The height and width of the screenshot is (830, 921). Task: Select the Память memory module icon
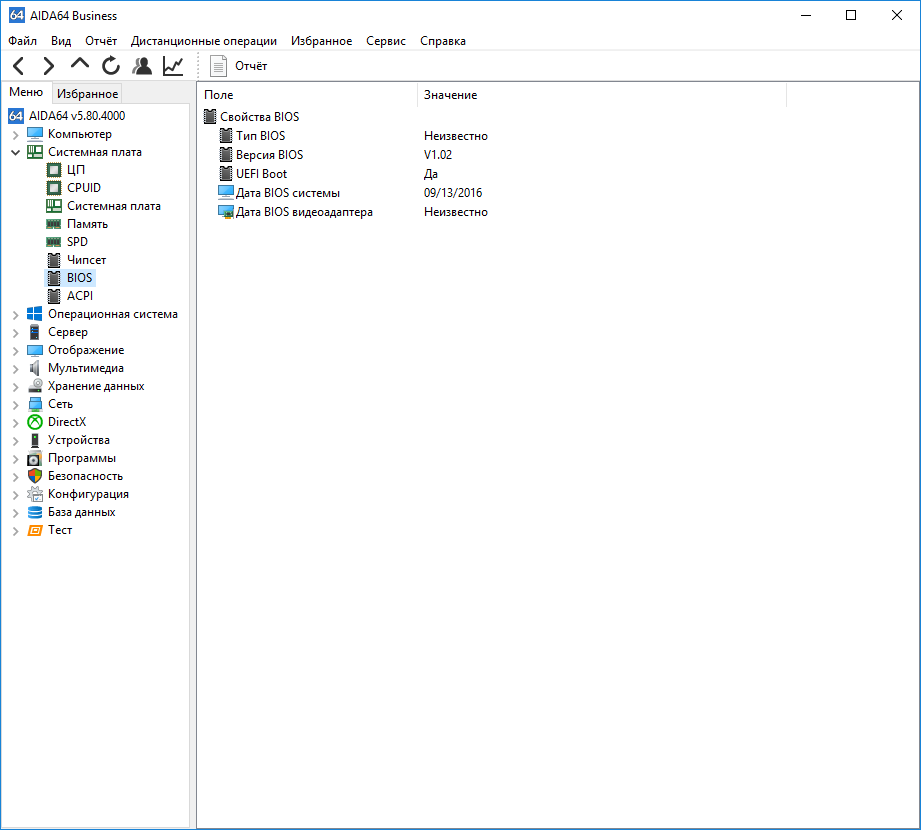pos(53,224)
